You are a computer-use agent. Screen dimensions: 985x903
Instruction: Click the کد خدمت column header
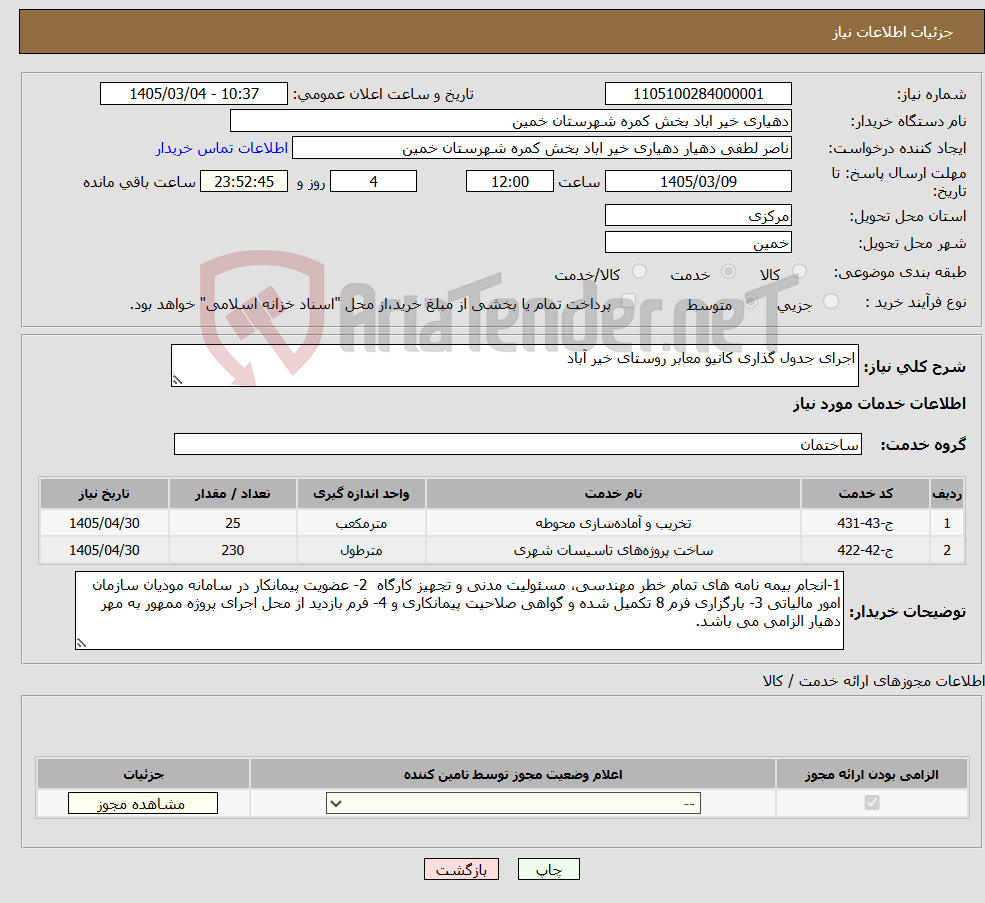point(865,494)
